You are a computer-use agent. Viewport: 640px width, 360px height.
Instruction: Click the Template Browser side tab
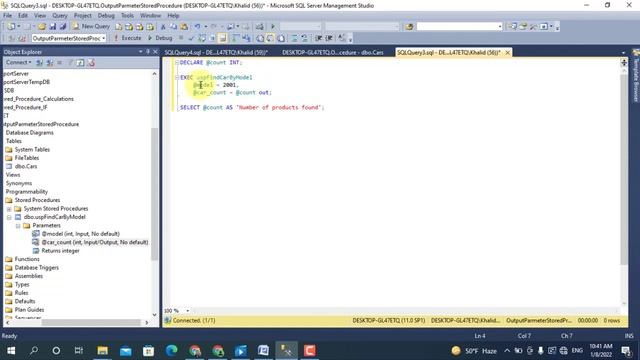click(x=636, y=77)
